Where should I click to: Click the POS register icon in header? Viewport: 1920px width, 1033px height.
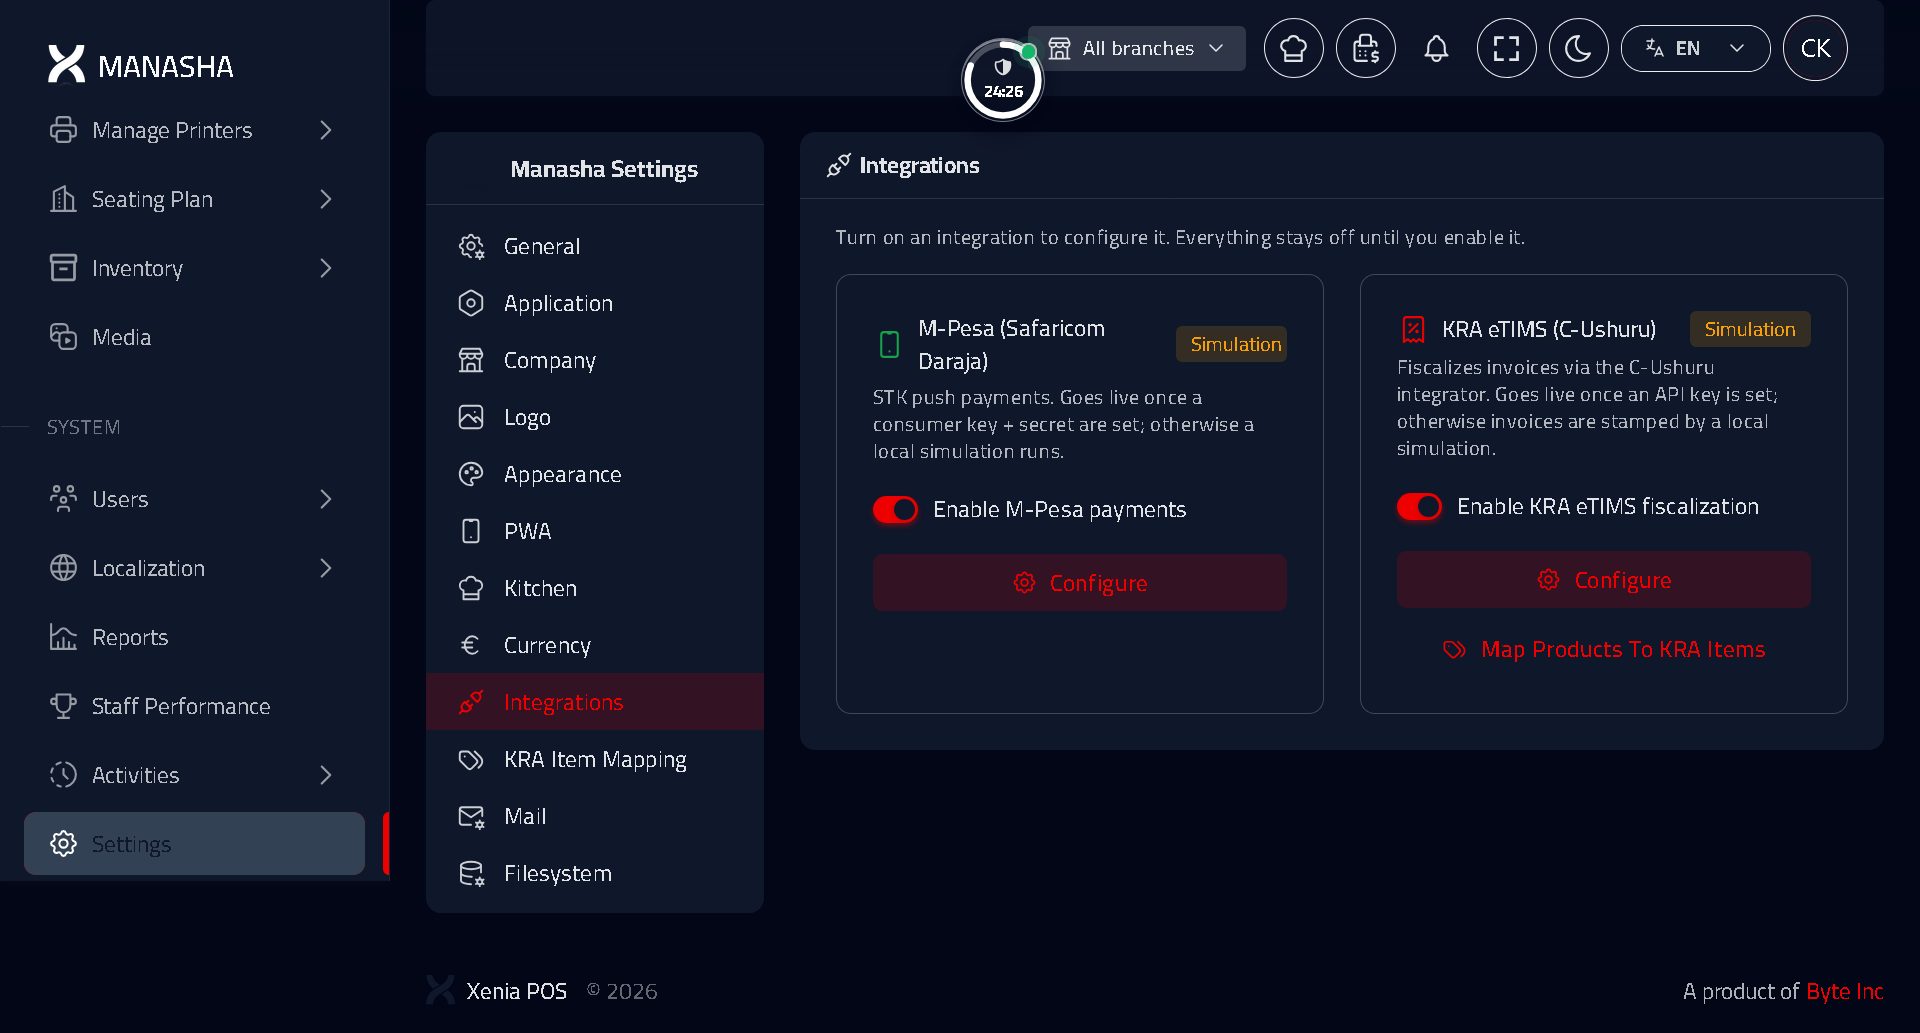[1365, 48]
